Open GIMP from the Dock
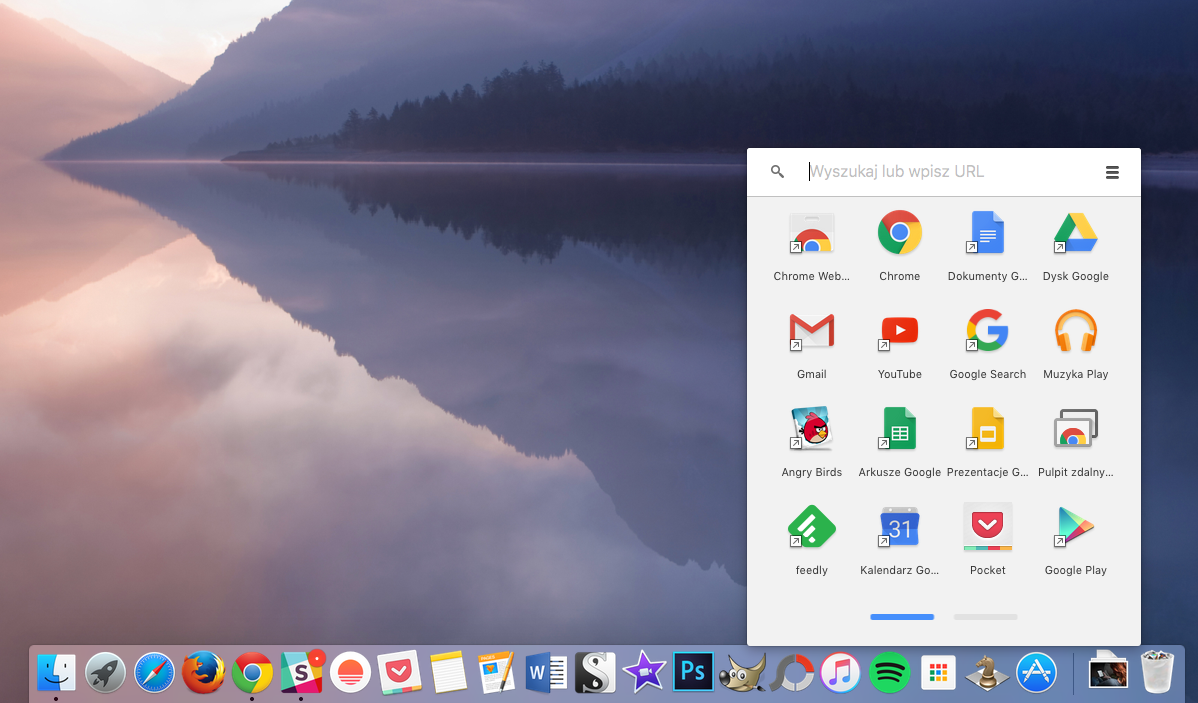The image size is (1198, 703). pos(742,672)
